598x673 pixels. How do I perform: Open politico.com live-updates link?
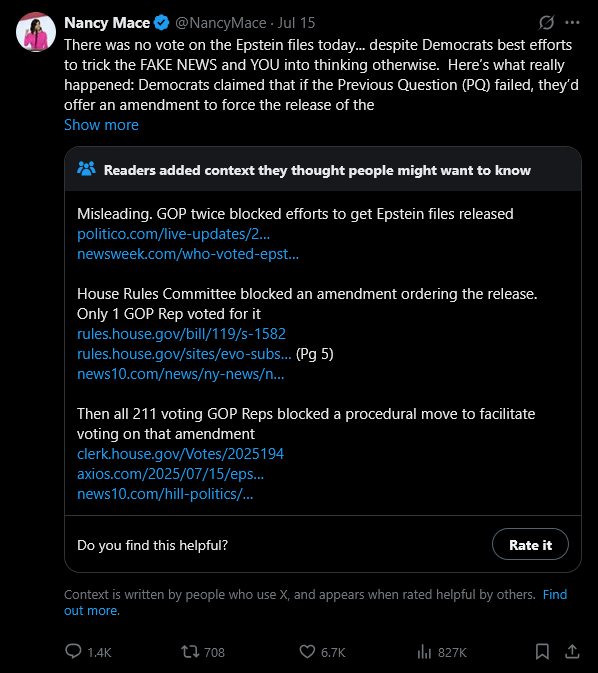tap(173, 234)
